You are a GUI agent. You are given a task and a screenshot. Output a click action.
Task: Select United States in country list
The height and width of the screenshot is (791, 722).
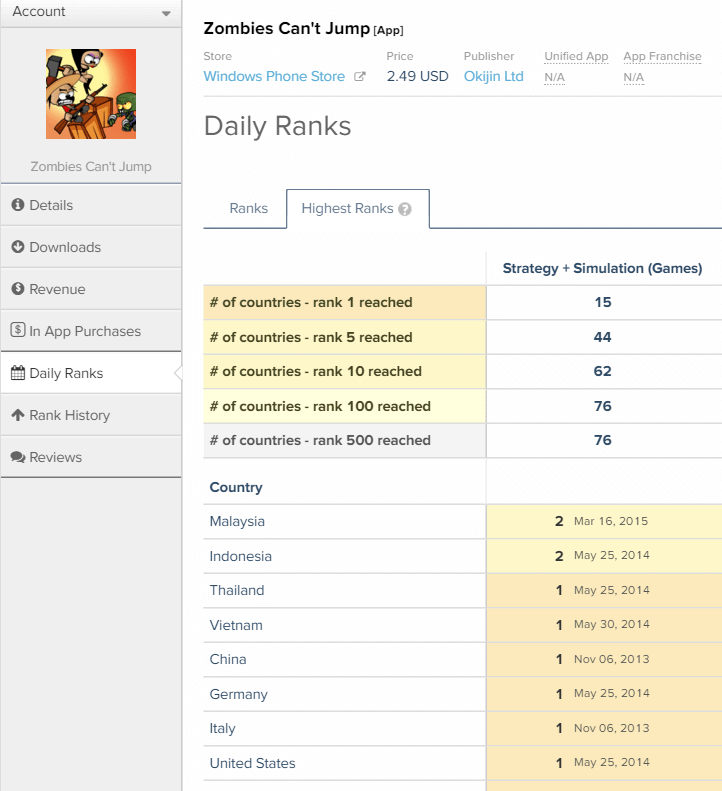[252, 763]
